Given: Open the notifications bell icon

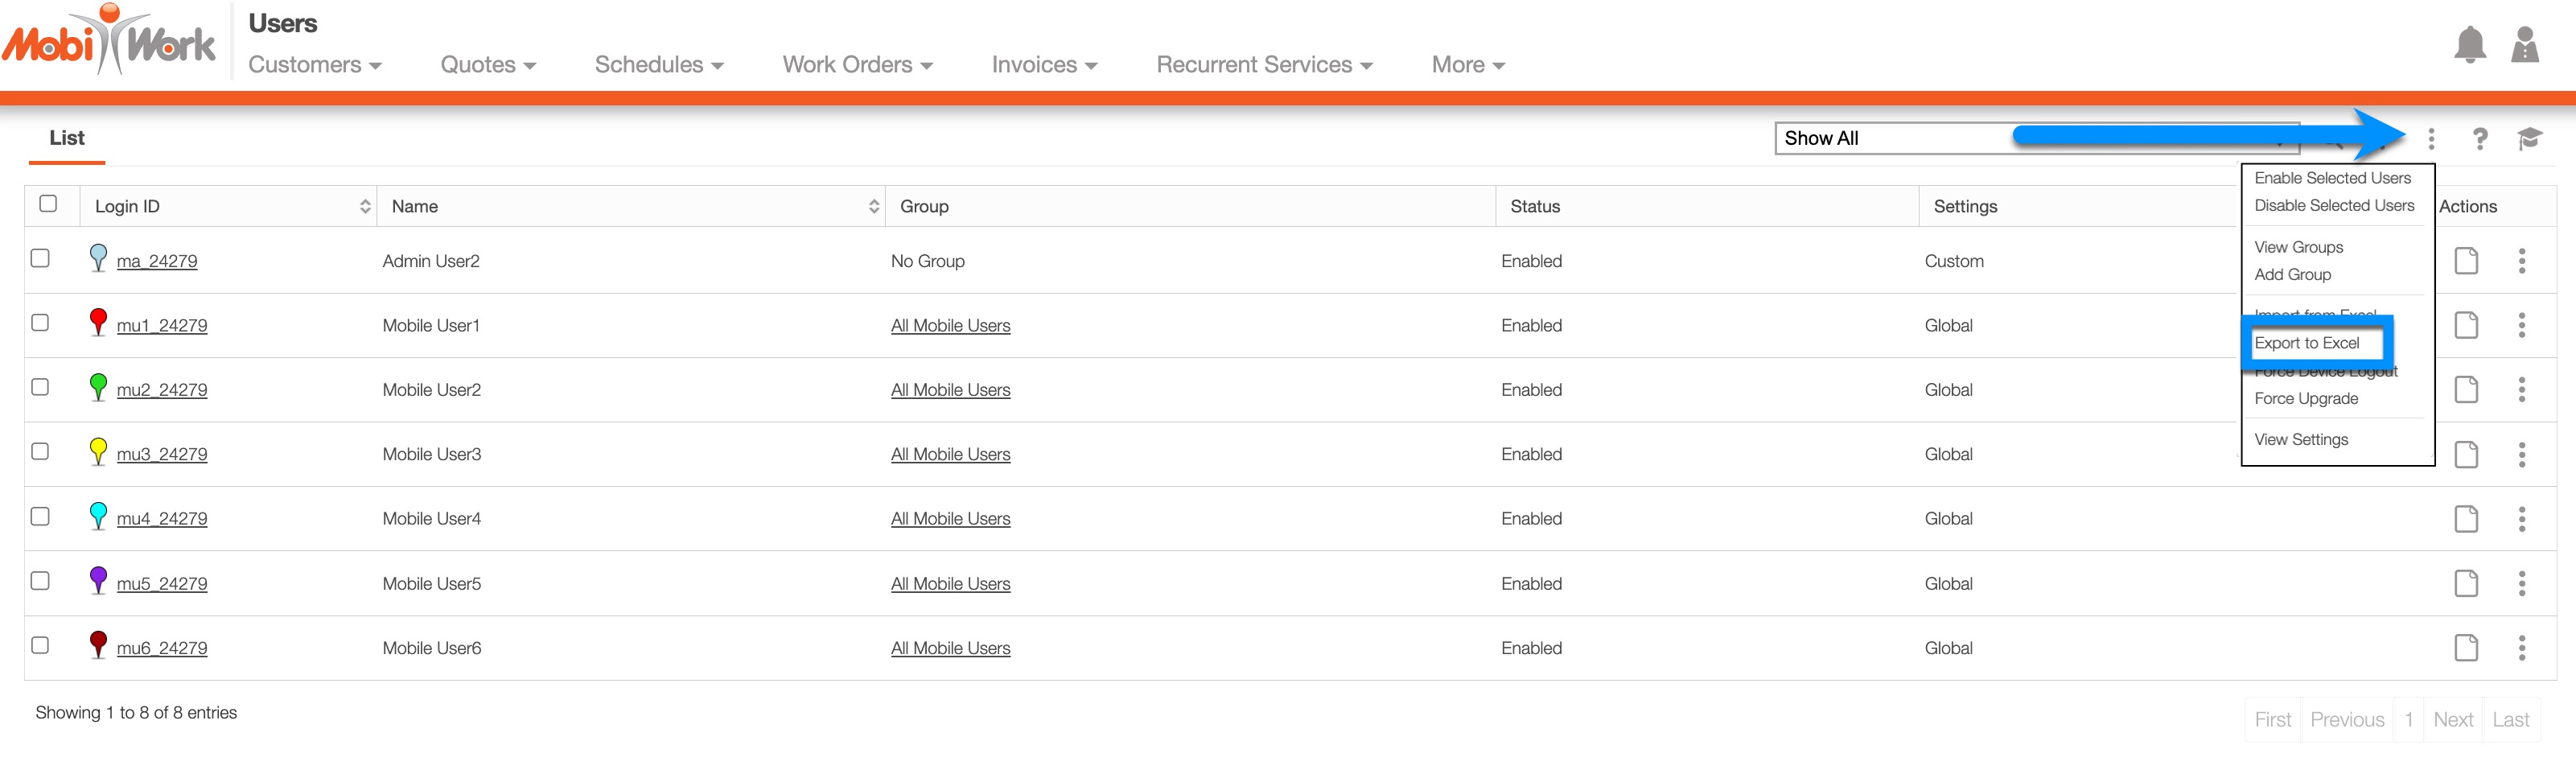Looking at the screenshot, I should click(2469, 45).
